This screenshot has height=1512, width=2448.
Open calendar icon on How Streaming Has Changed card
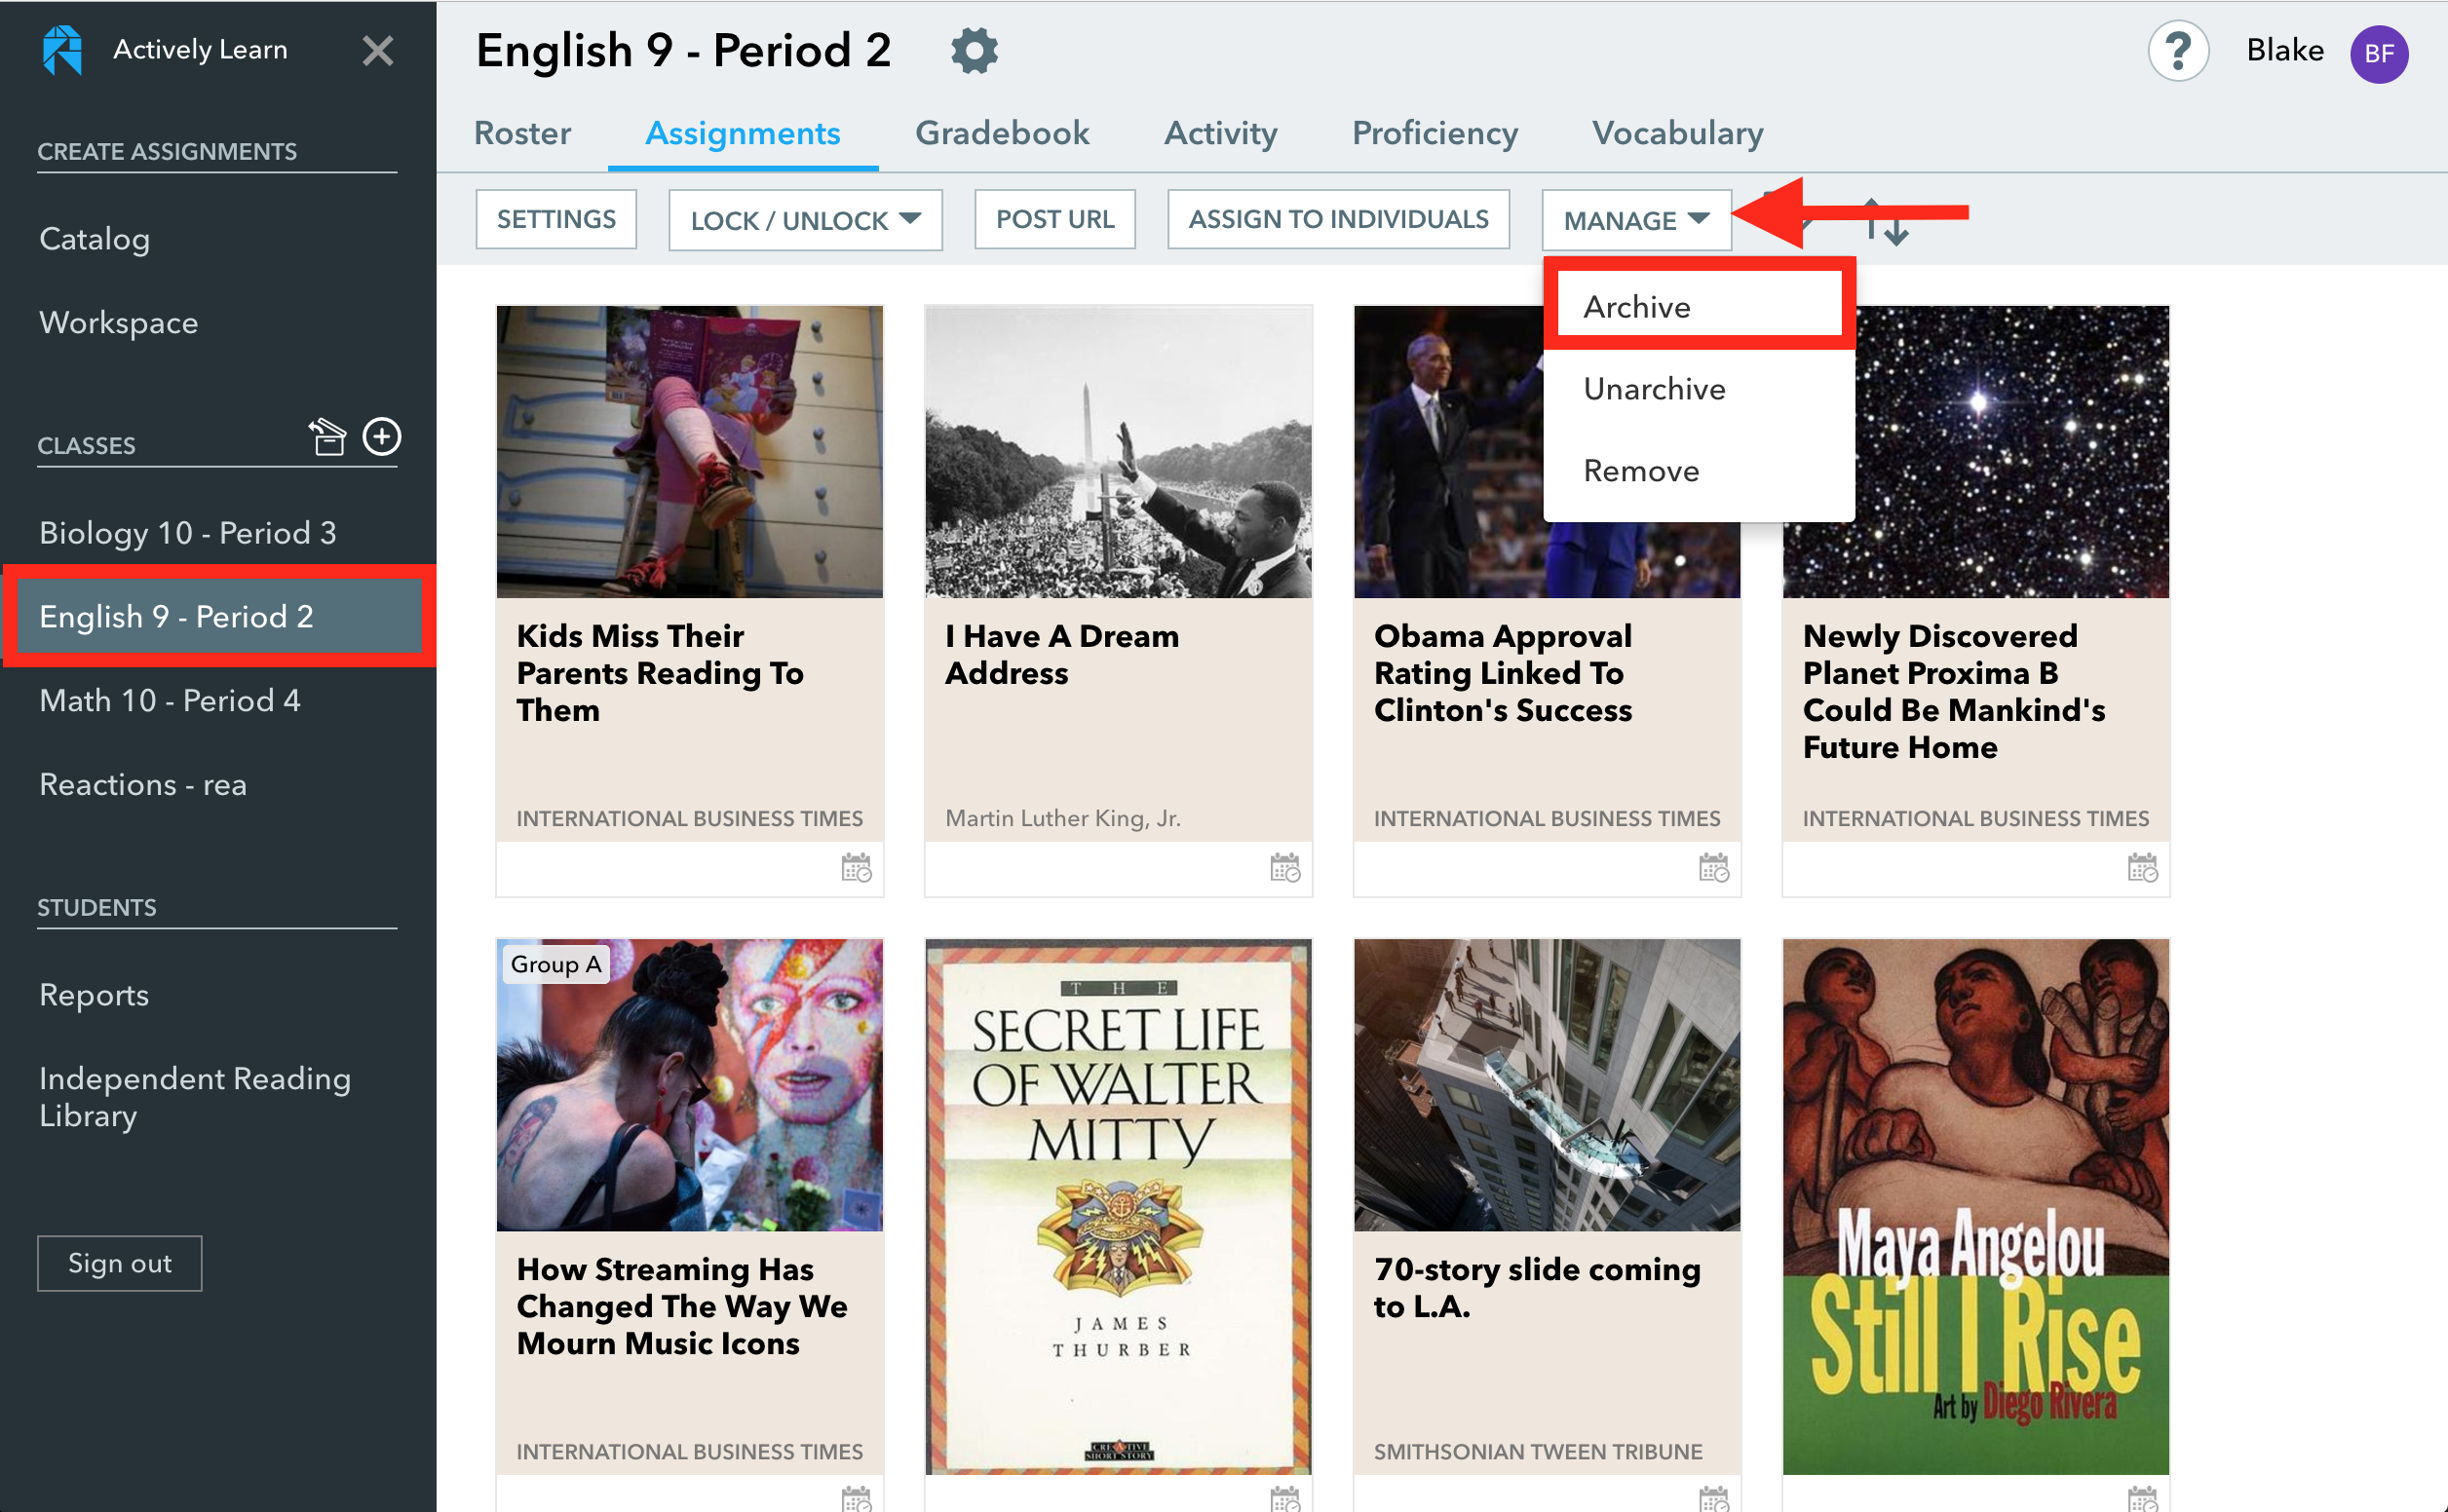coord(856,1498)
